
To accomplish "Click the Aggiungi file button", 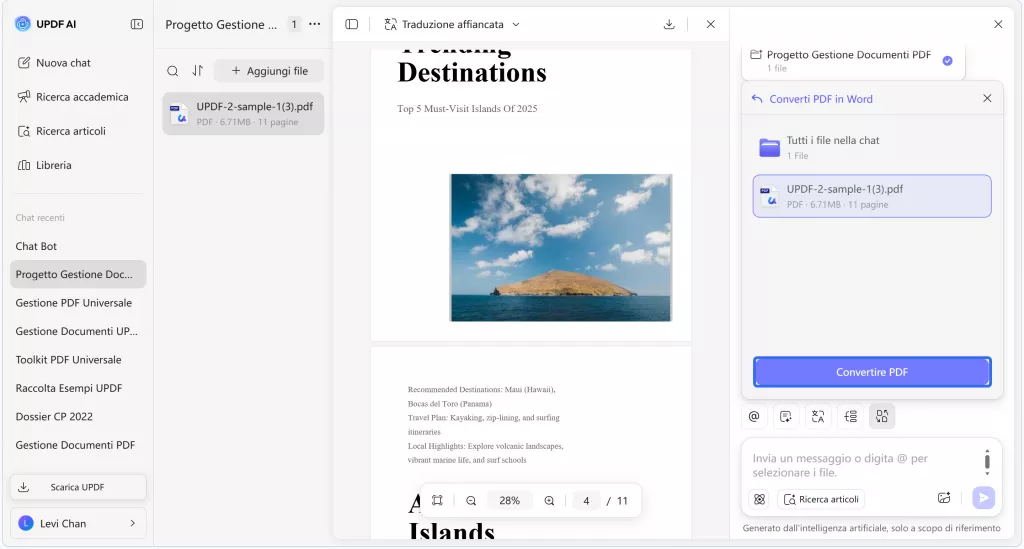I will tap(269, 71).
